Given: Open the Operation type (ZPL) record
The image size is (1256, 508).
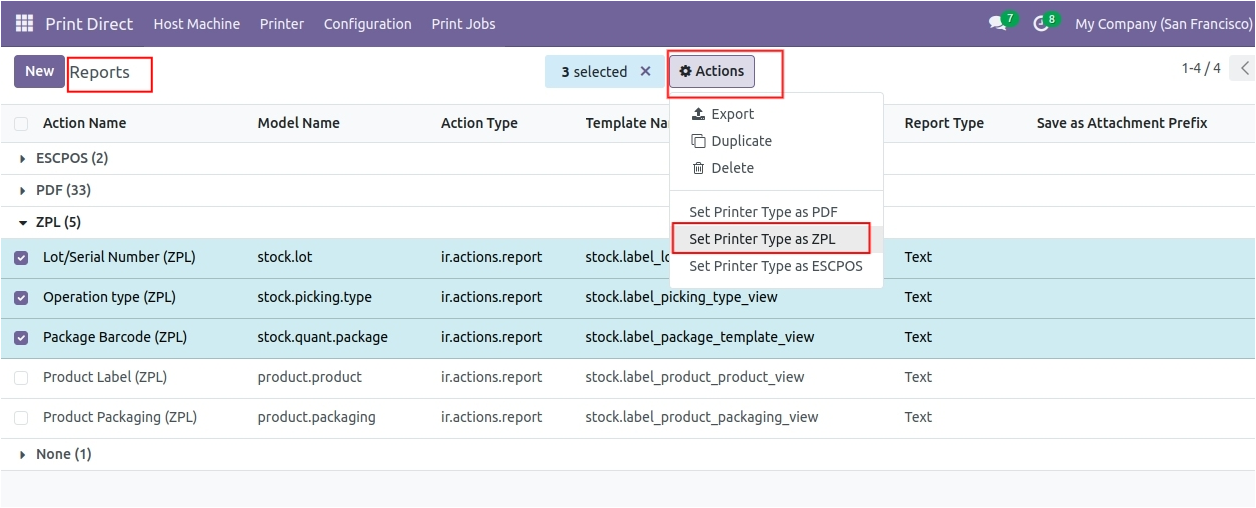Looking at the screenshot, I should [109, 297].
